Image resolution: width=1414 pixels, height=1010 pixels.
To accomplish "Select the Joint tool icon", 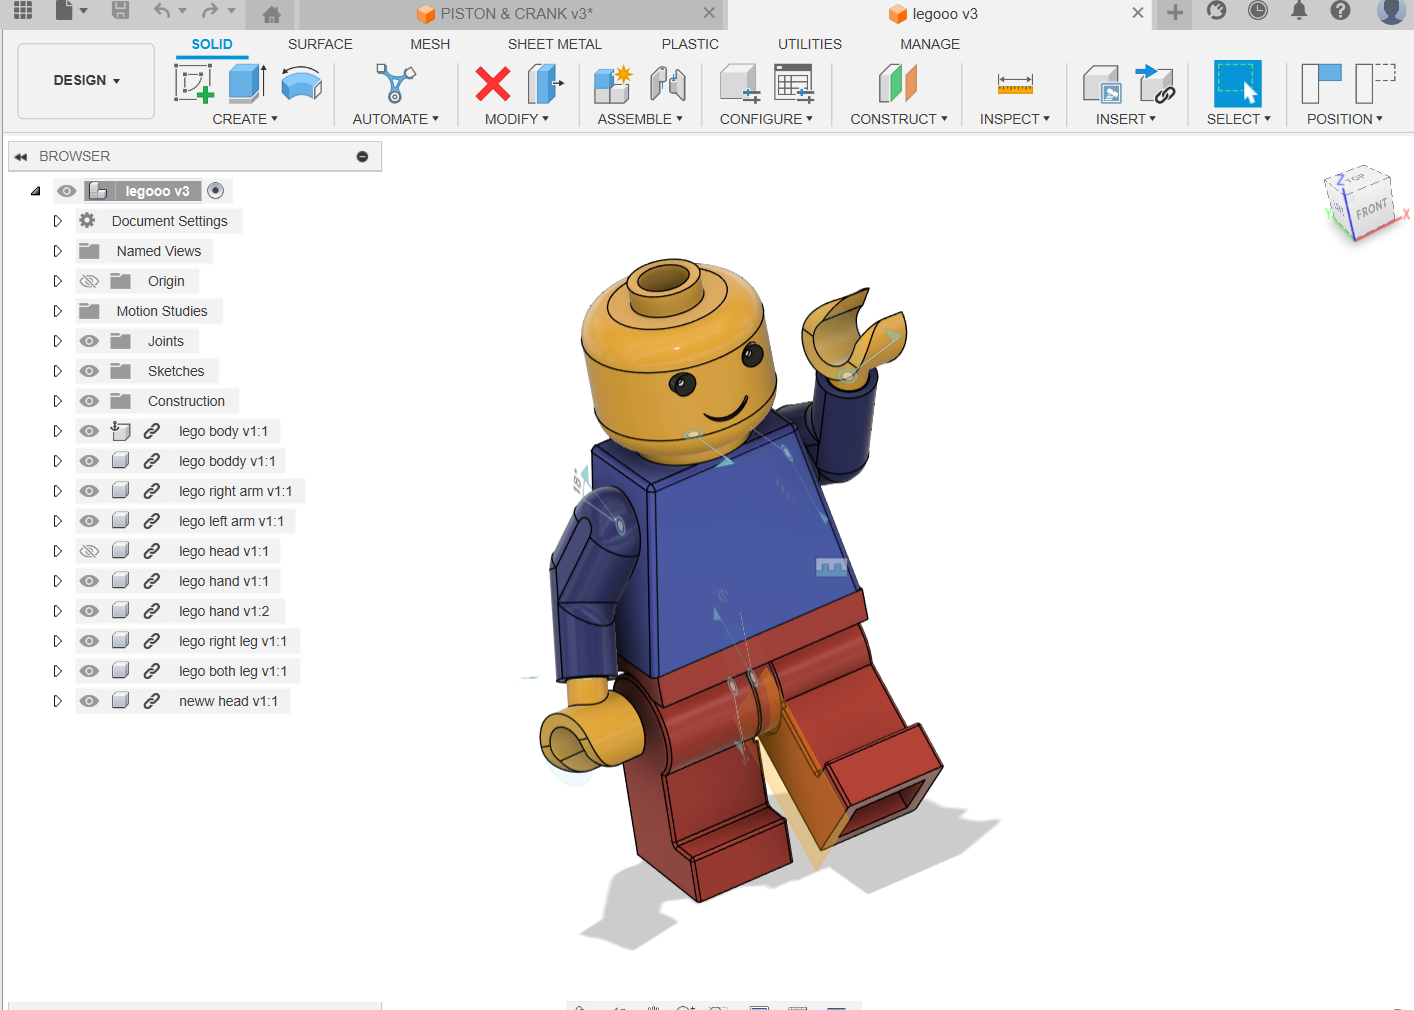I will coord(667,84).
